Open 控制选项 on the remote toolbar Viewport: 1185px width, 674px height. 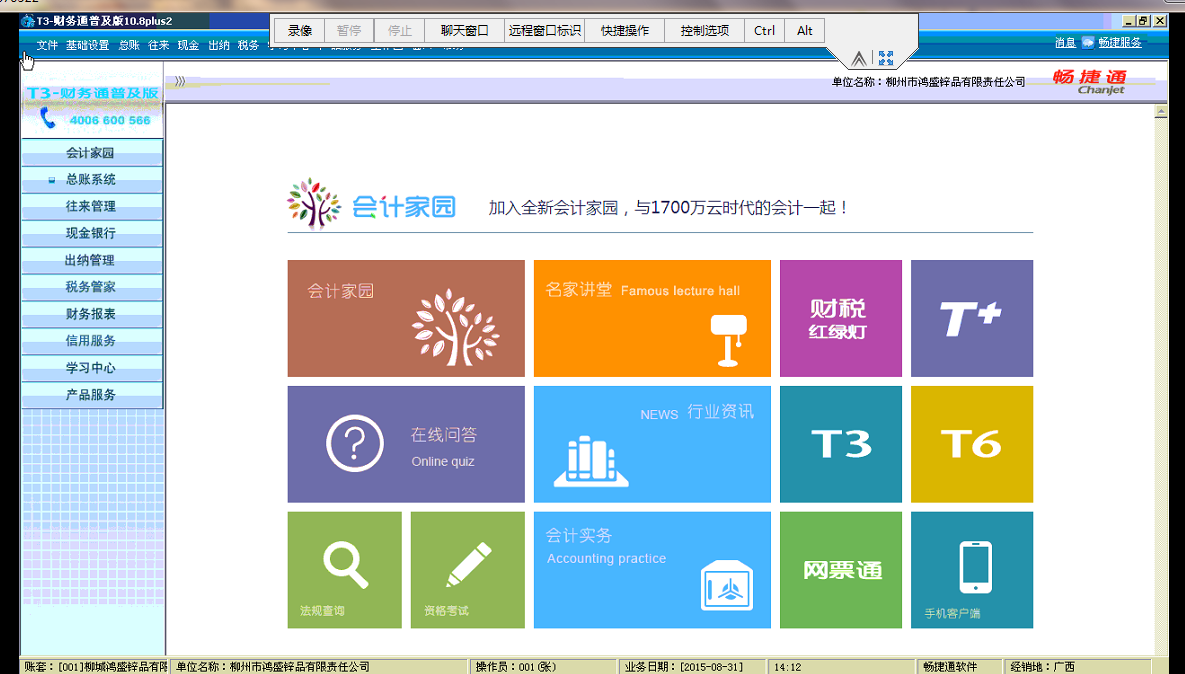[x=705, y=30]
